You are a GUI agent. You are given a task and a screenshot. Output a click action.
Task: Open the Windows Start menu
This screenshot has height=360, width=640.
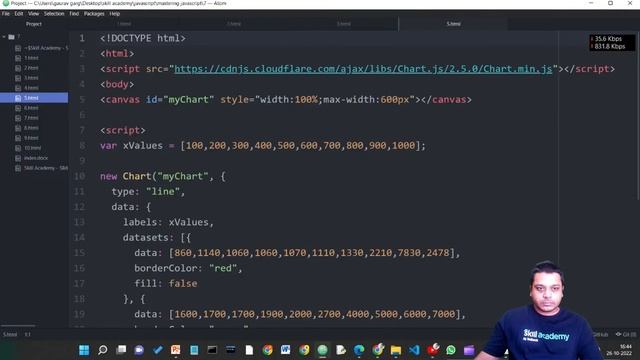point(84,350)
